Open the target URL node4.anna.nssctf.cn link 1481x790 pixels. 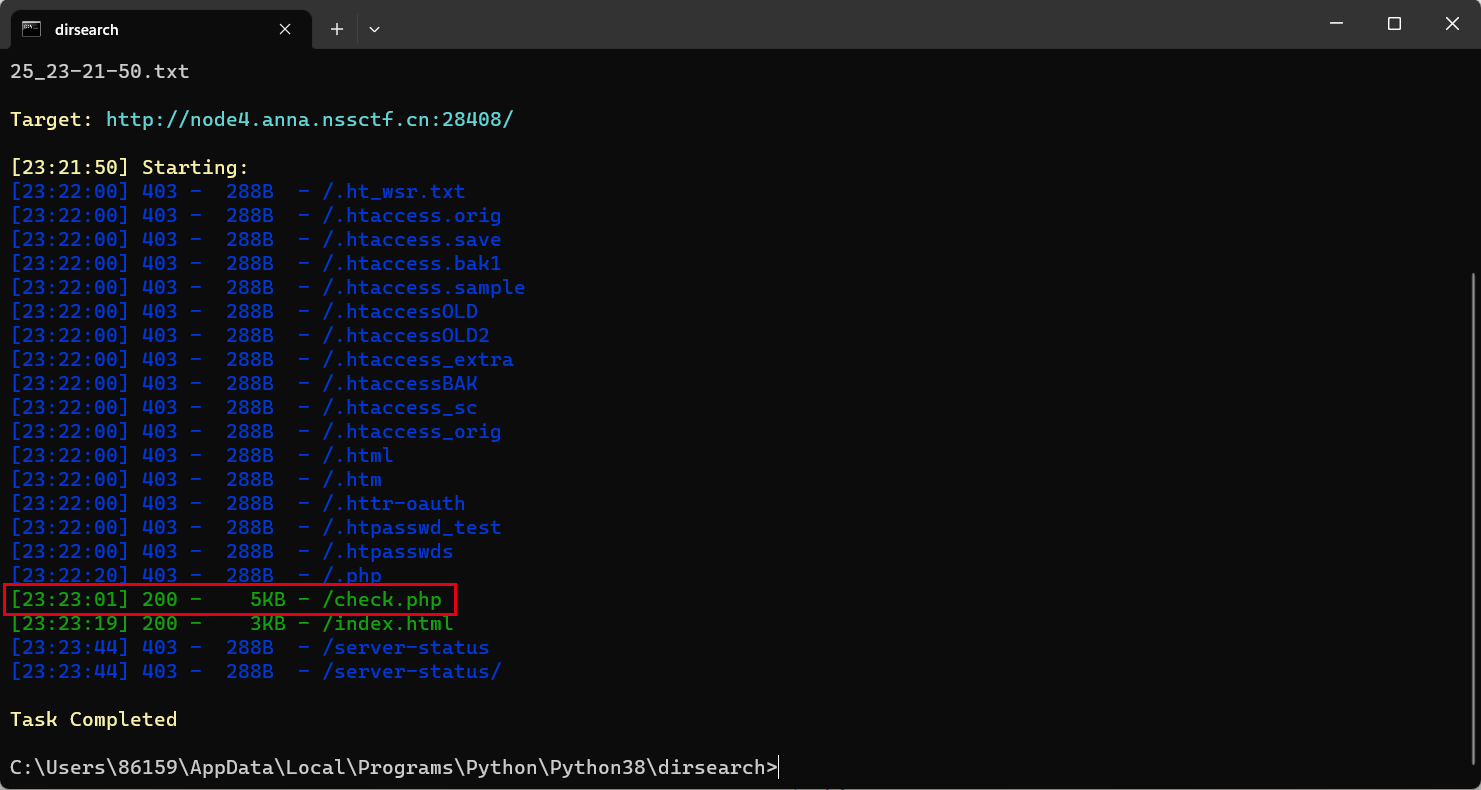click(x=310, y=119)
